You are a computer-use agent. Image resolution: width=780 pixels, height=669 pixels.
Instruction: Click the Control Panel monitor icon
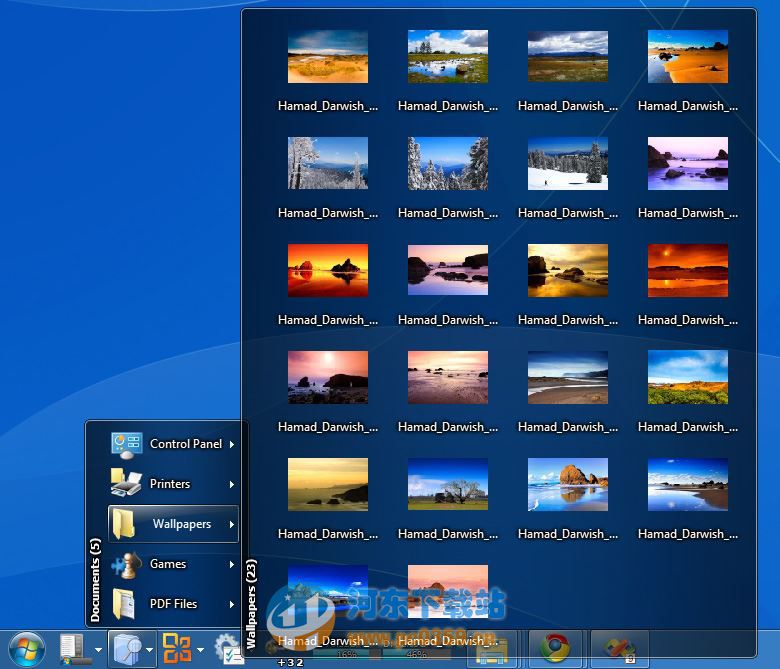click(126, 445)
